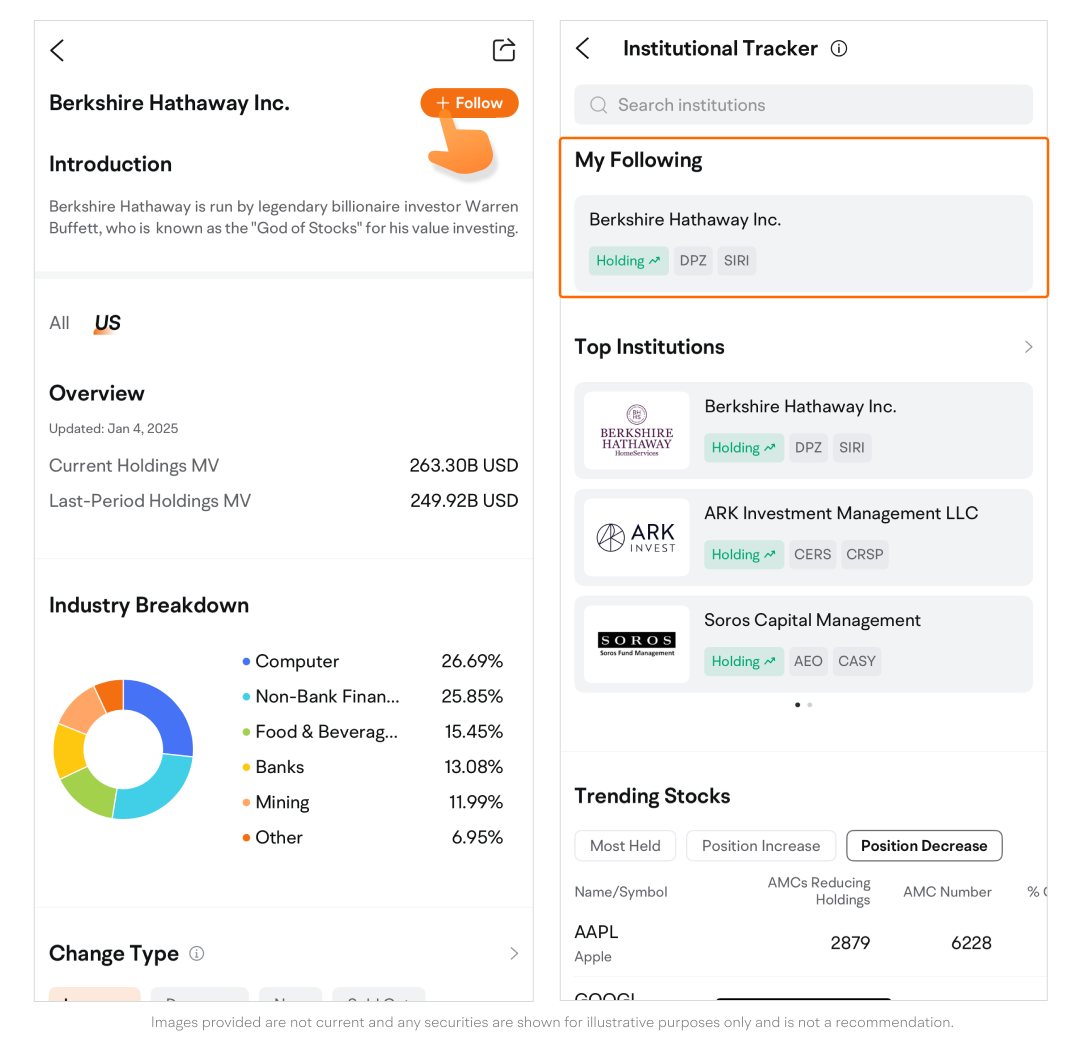Click the CERS ticker tag
Viewport: 1080px width, 1052px height.
813,555
